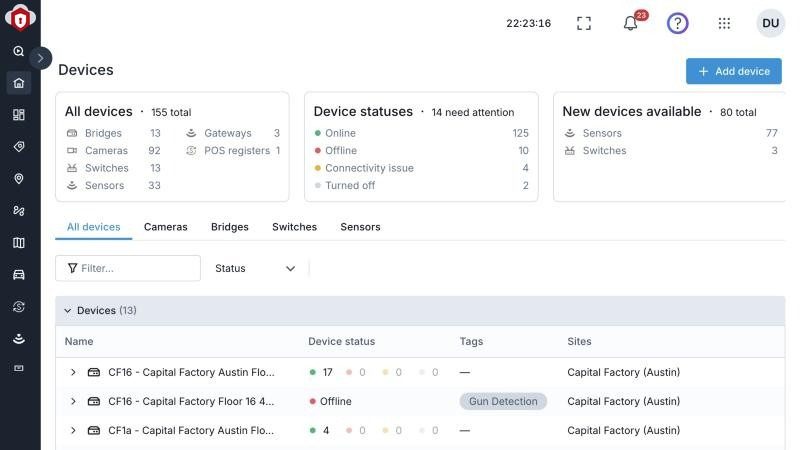Click the Tags column header
This screenshot has height=450, width=800.
(x=471, y=341)
